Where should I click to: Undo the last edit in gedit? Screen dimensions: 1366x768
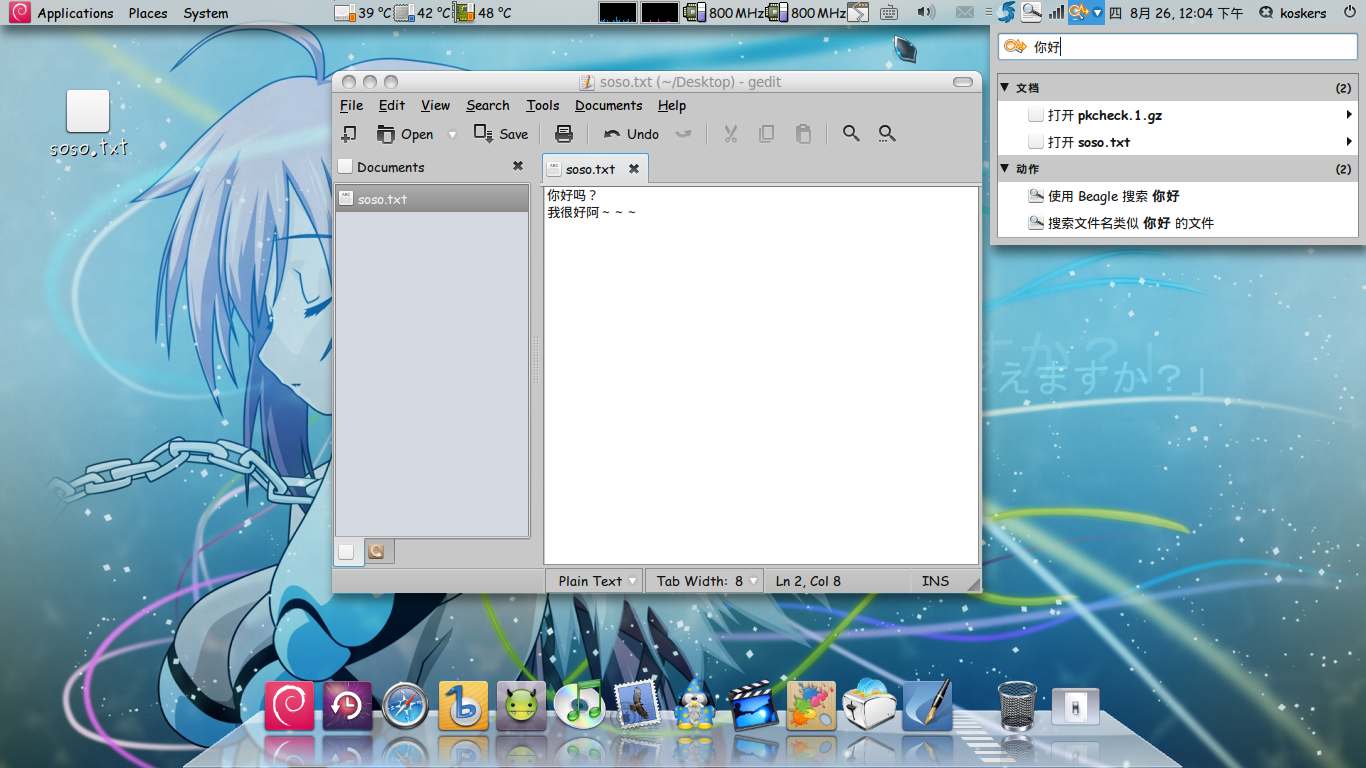pyautogui.click(x=631, y=134)
